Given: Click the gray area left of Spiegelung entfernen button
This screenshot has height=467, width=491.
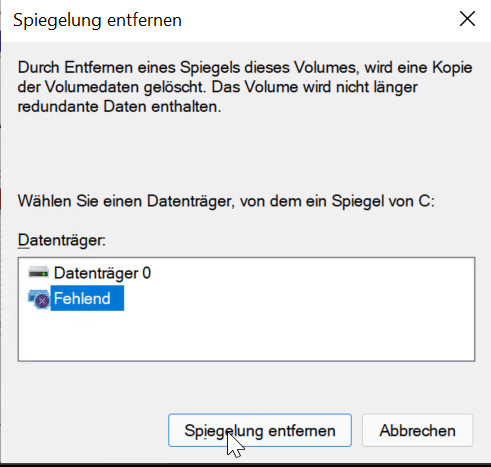Looking at the screenshot, I should [87, 430].
